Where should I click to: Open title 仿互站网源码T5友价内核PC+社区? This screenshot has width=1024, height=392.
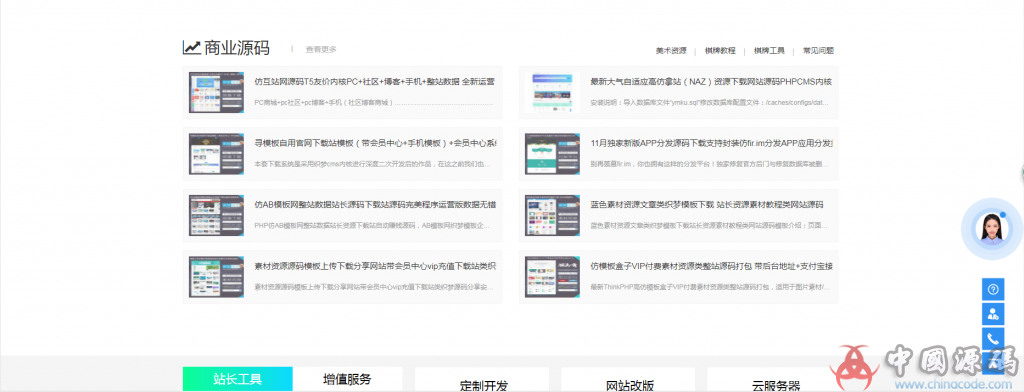[374, 82]
